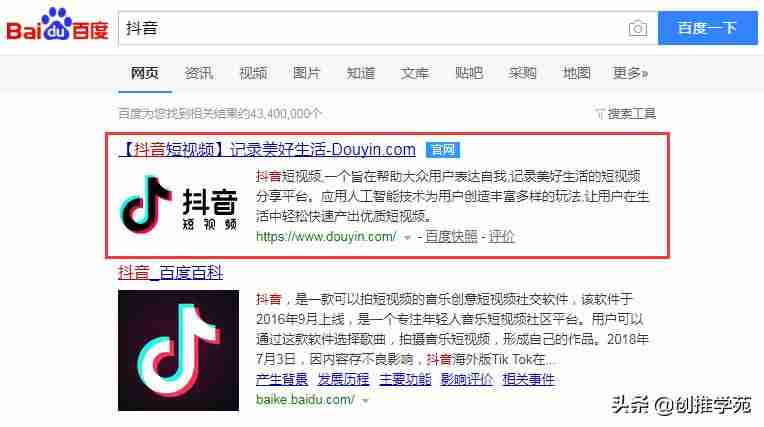
Task: Open the 主要功能 sublink
Action: 405,379
